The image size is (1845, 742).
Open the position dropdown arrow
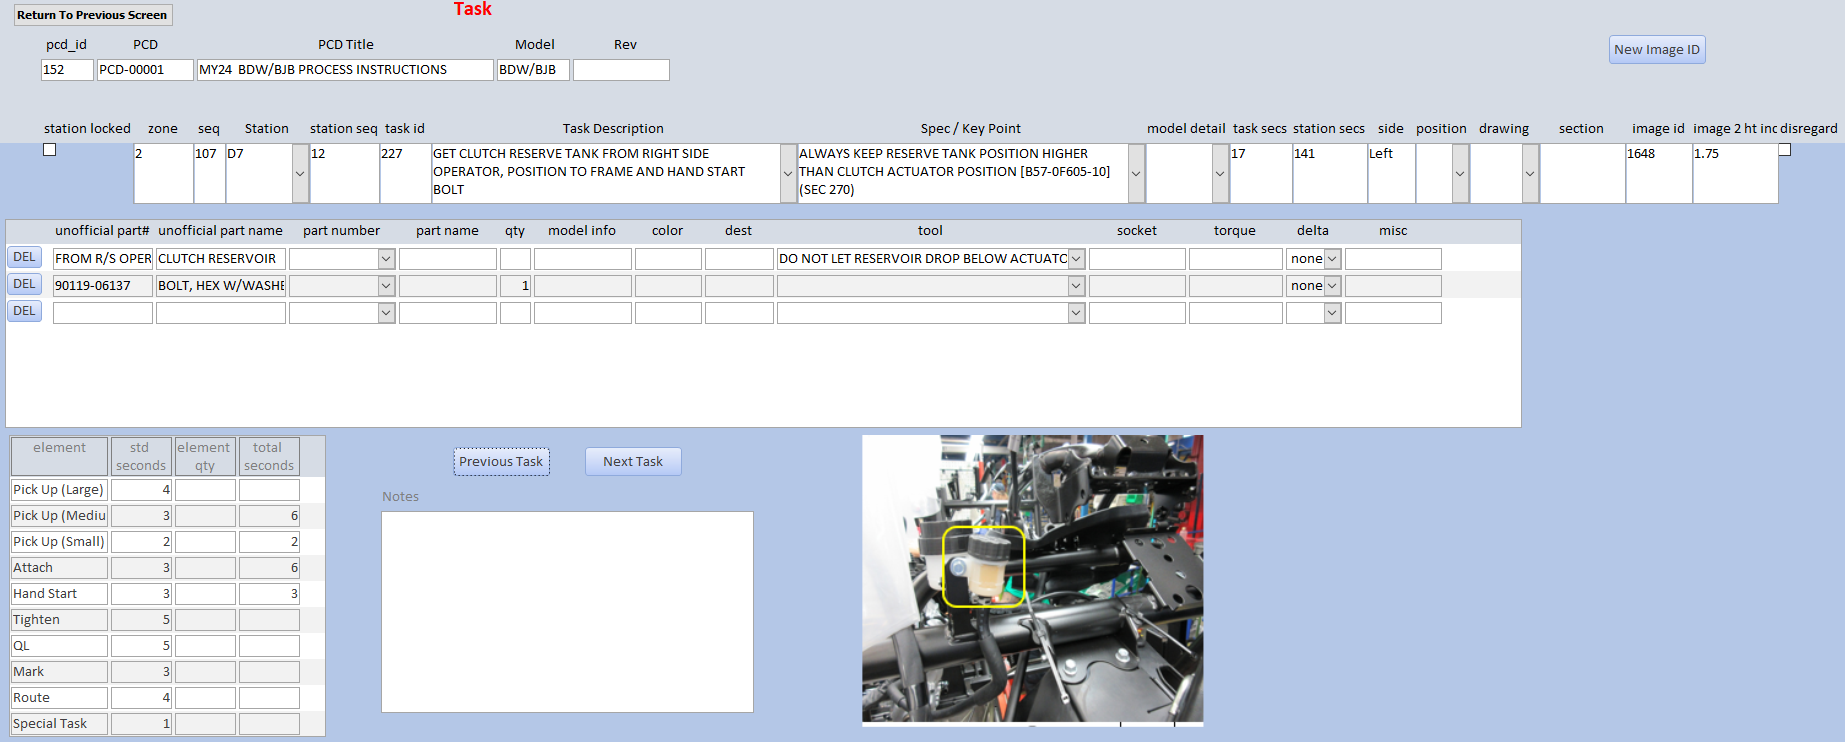(x=1460, y=173)
